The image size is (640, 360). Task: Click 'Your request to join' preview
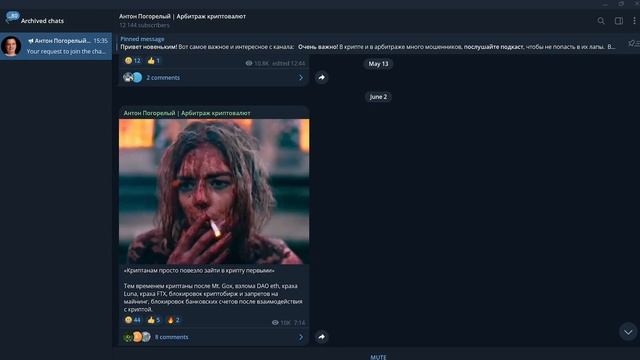[66, 51]
